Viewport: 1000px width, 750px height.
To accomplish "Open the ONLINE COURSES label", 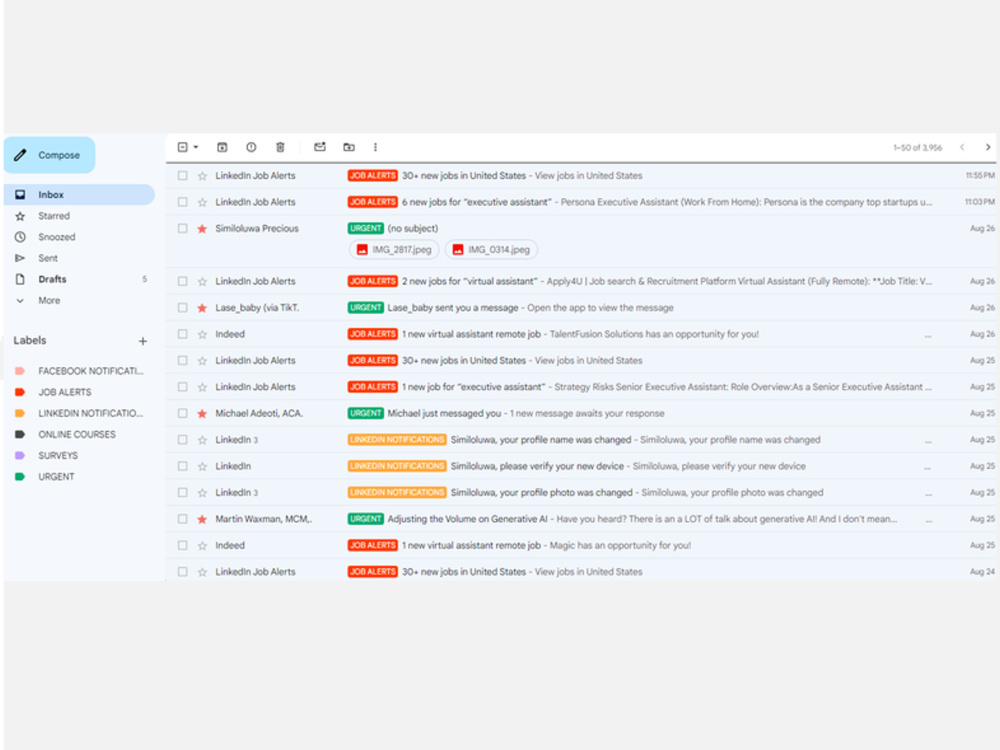I will [79, 434].
